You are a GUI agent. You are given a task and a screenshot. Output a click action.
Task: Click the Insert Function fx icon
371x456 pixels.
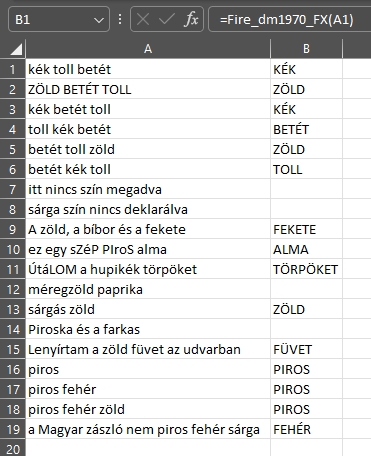coord(191,19)
